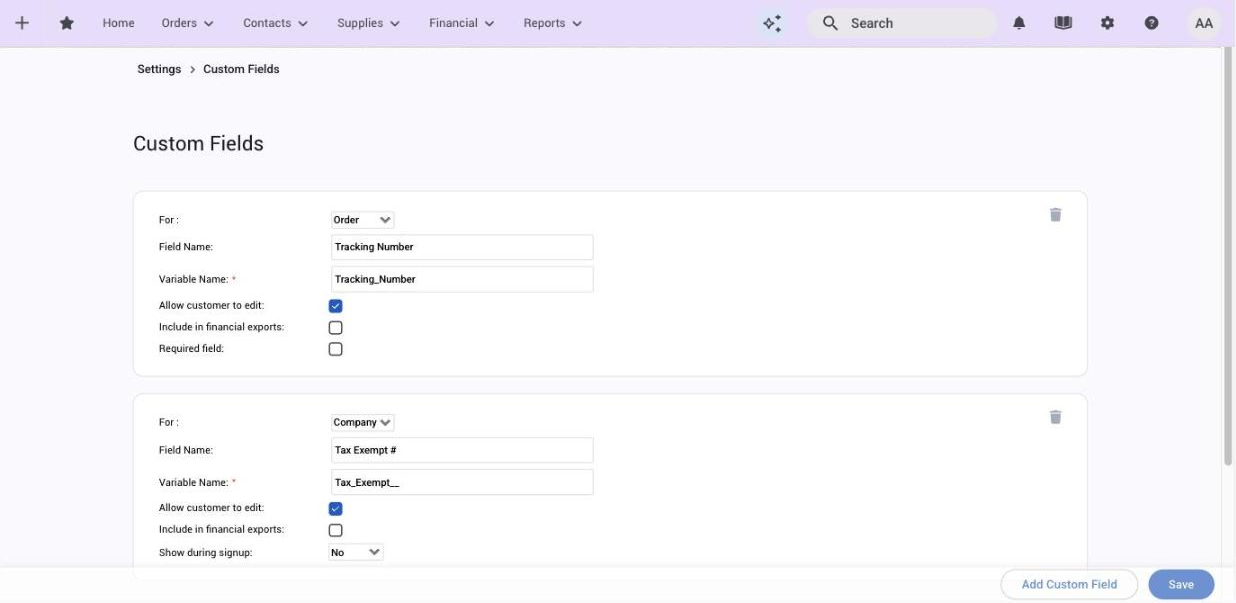The image size is (1236, 603).
Task: Click the AI sparkle assistant icon
Action: [x=772, y=23]
